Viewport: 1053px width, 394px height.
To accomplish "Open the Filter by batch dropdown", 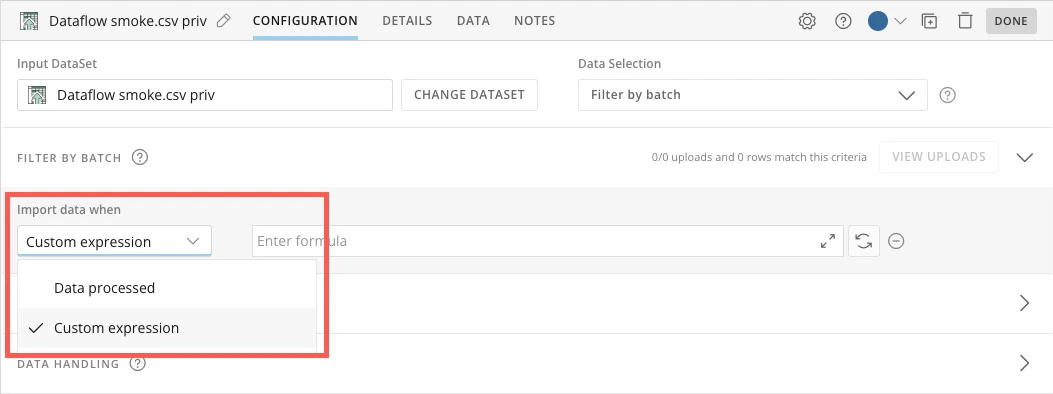I will (752, 95).
